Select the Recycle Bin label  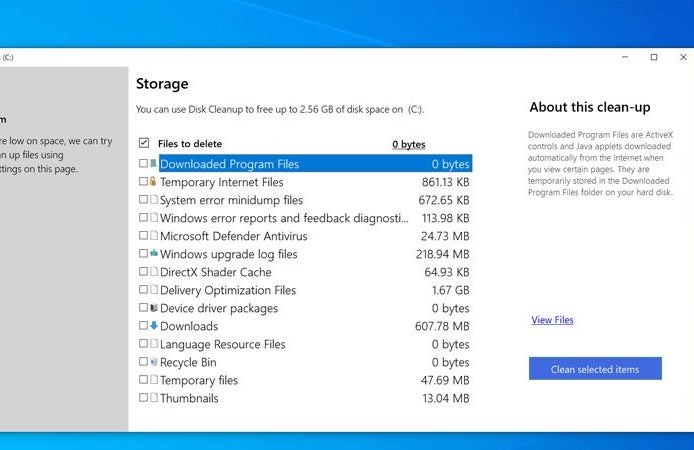tap(188, 362)
